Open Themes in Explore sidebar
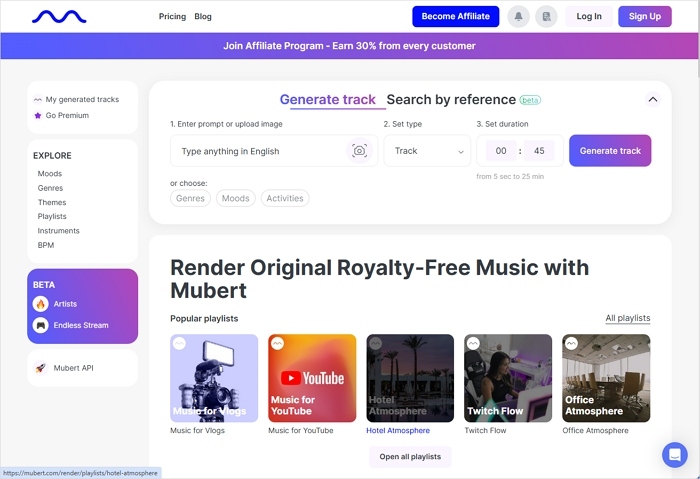The height and width of the screenshot is (479, 700). coord(52,202)
